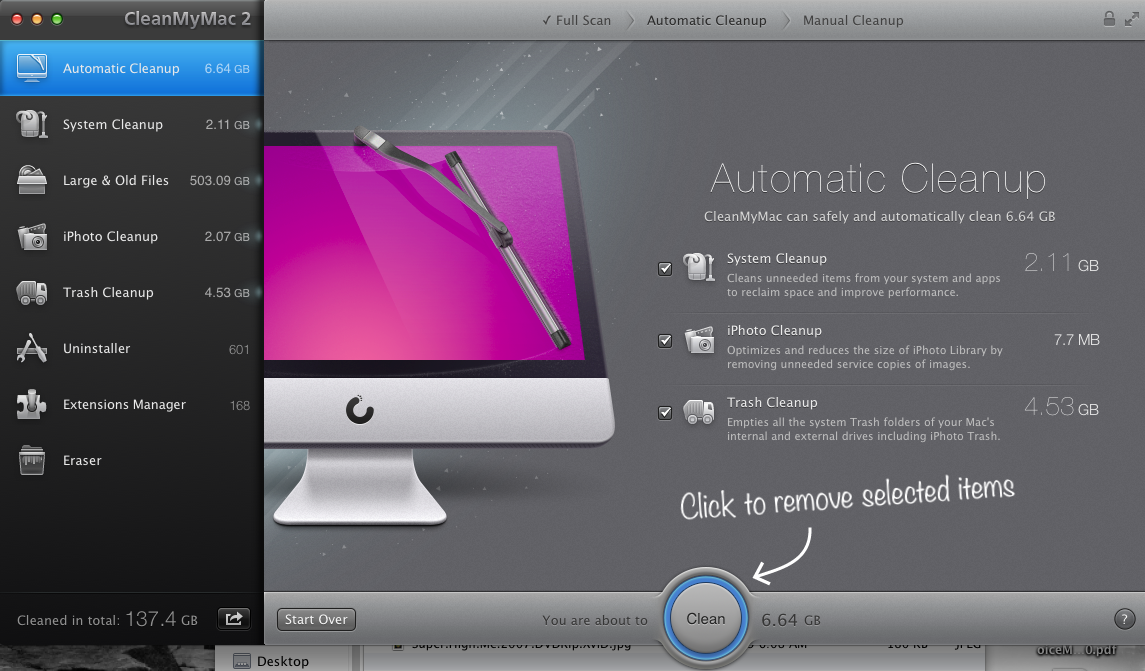Screen dimensions: 1145x671
Task: Open Trash Cleanup in the sidebar
Action: click(131, 292)
